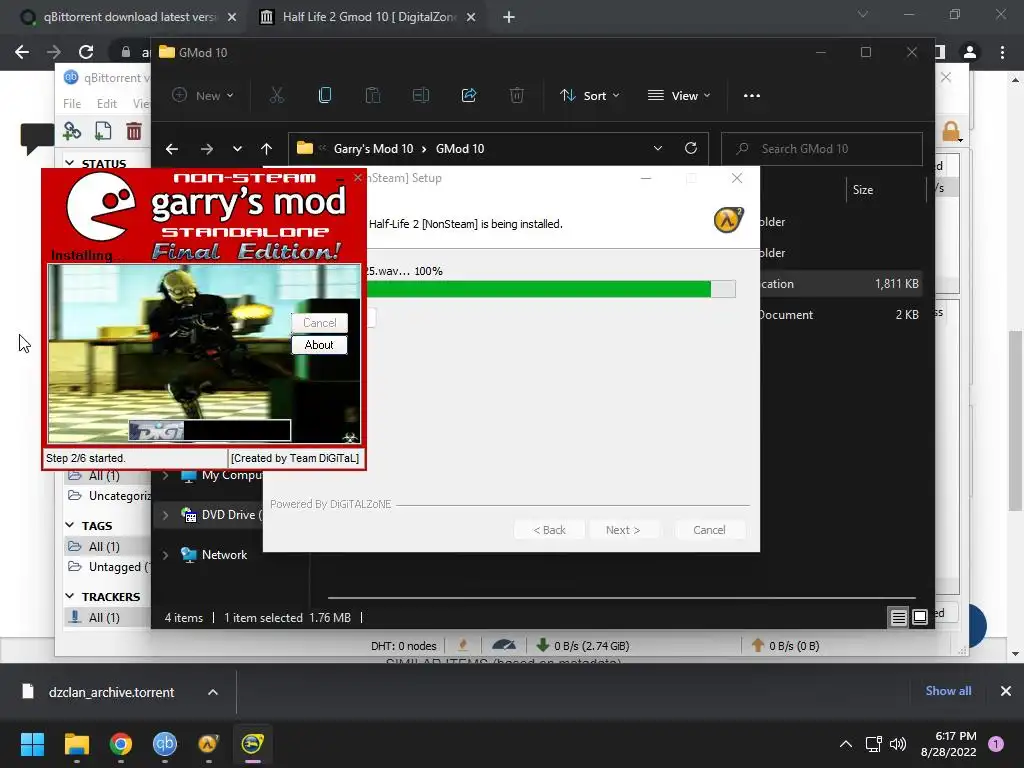Go up one folder level in Explorer

click(266, 149)
